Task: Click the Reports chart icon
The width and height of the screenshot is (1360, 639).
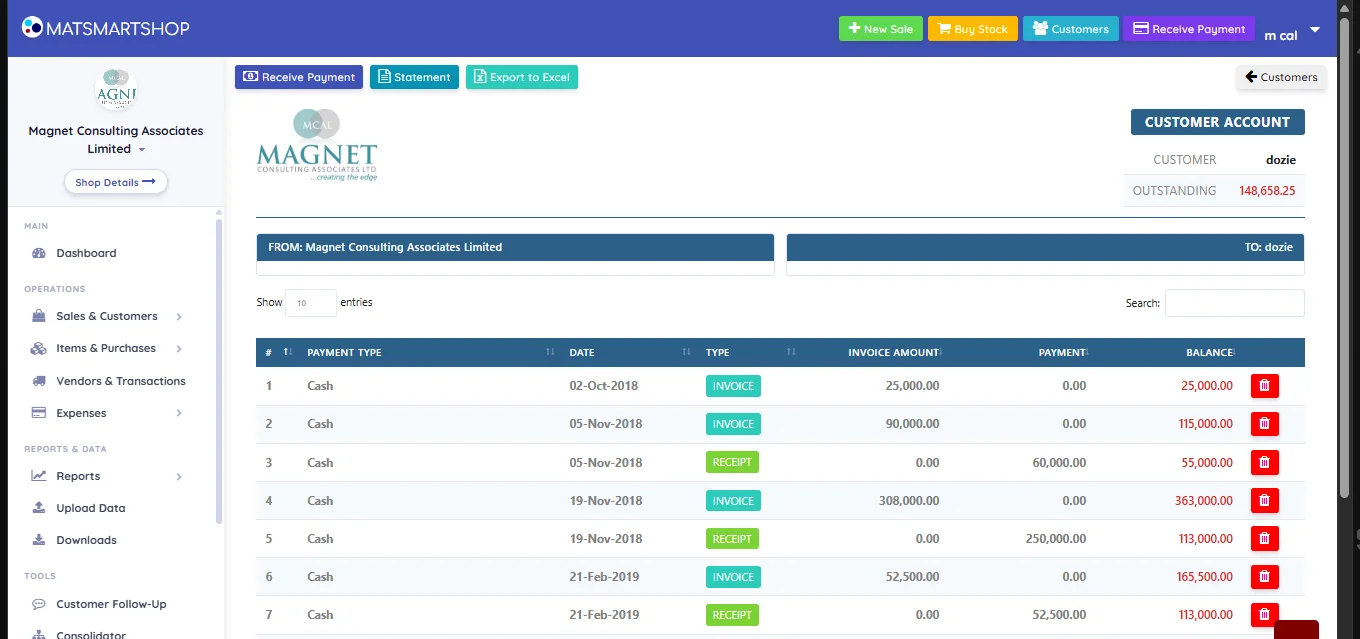Action: 39,476
